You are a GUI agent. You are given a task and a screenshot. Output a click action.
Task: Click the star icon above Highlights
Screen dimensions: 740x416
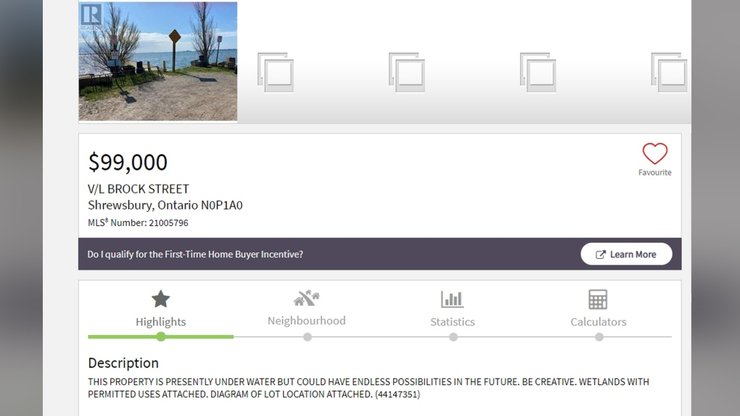coord(160,298)
